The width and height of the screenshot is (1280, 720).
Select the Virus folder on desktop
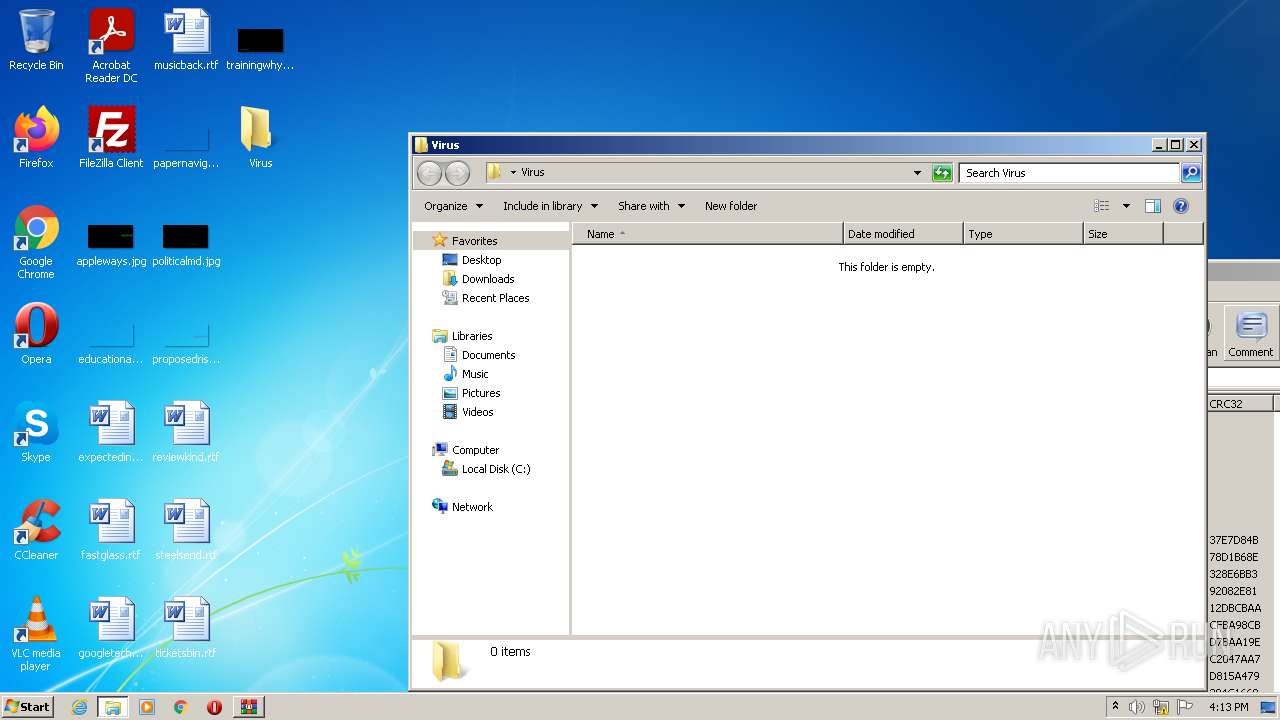260,138
